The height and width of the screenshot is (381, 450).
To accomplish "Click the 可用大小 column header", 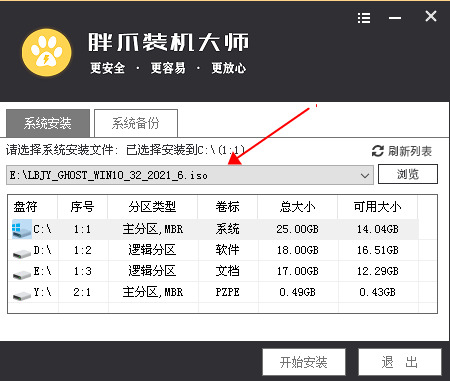I will click(377, 207).
